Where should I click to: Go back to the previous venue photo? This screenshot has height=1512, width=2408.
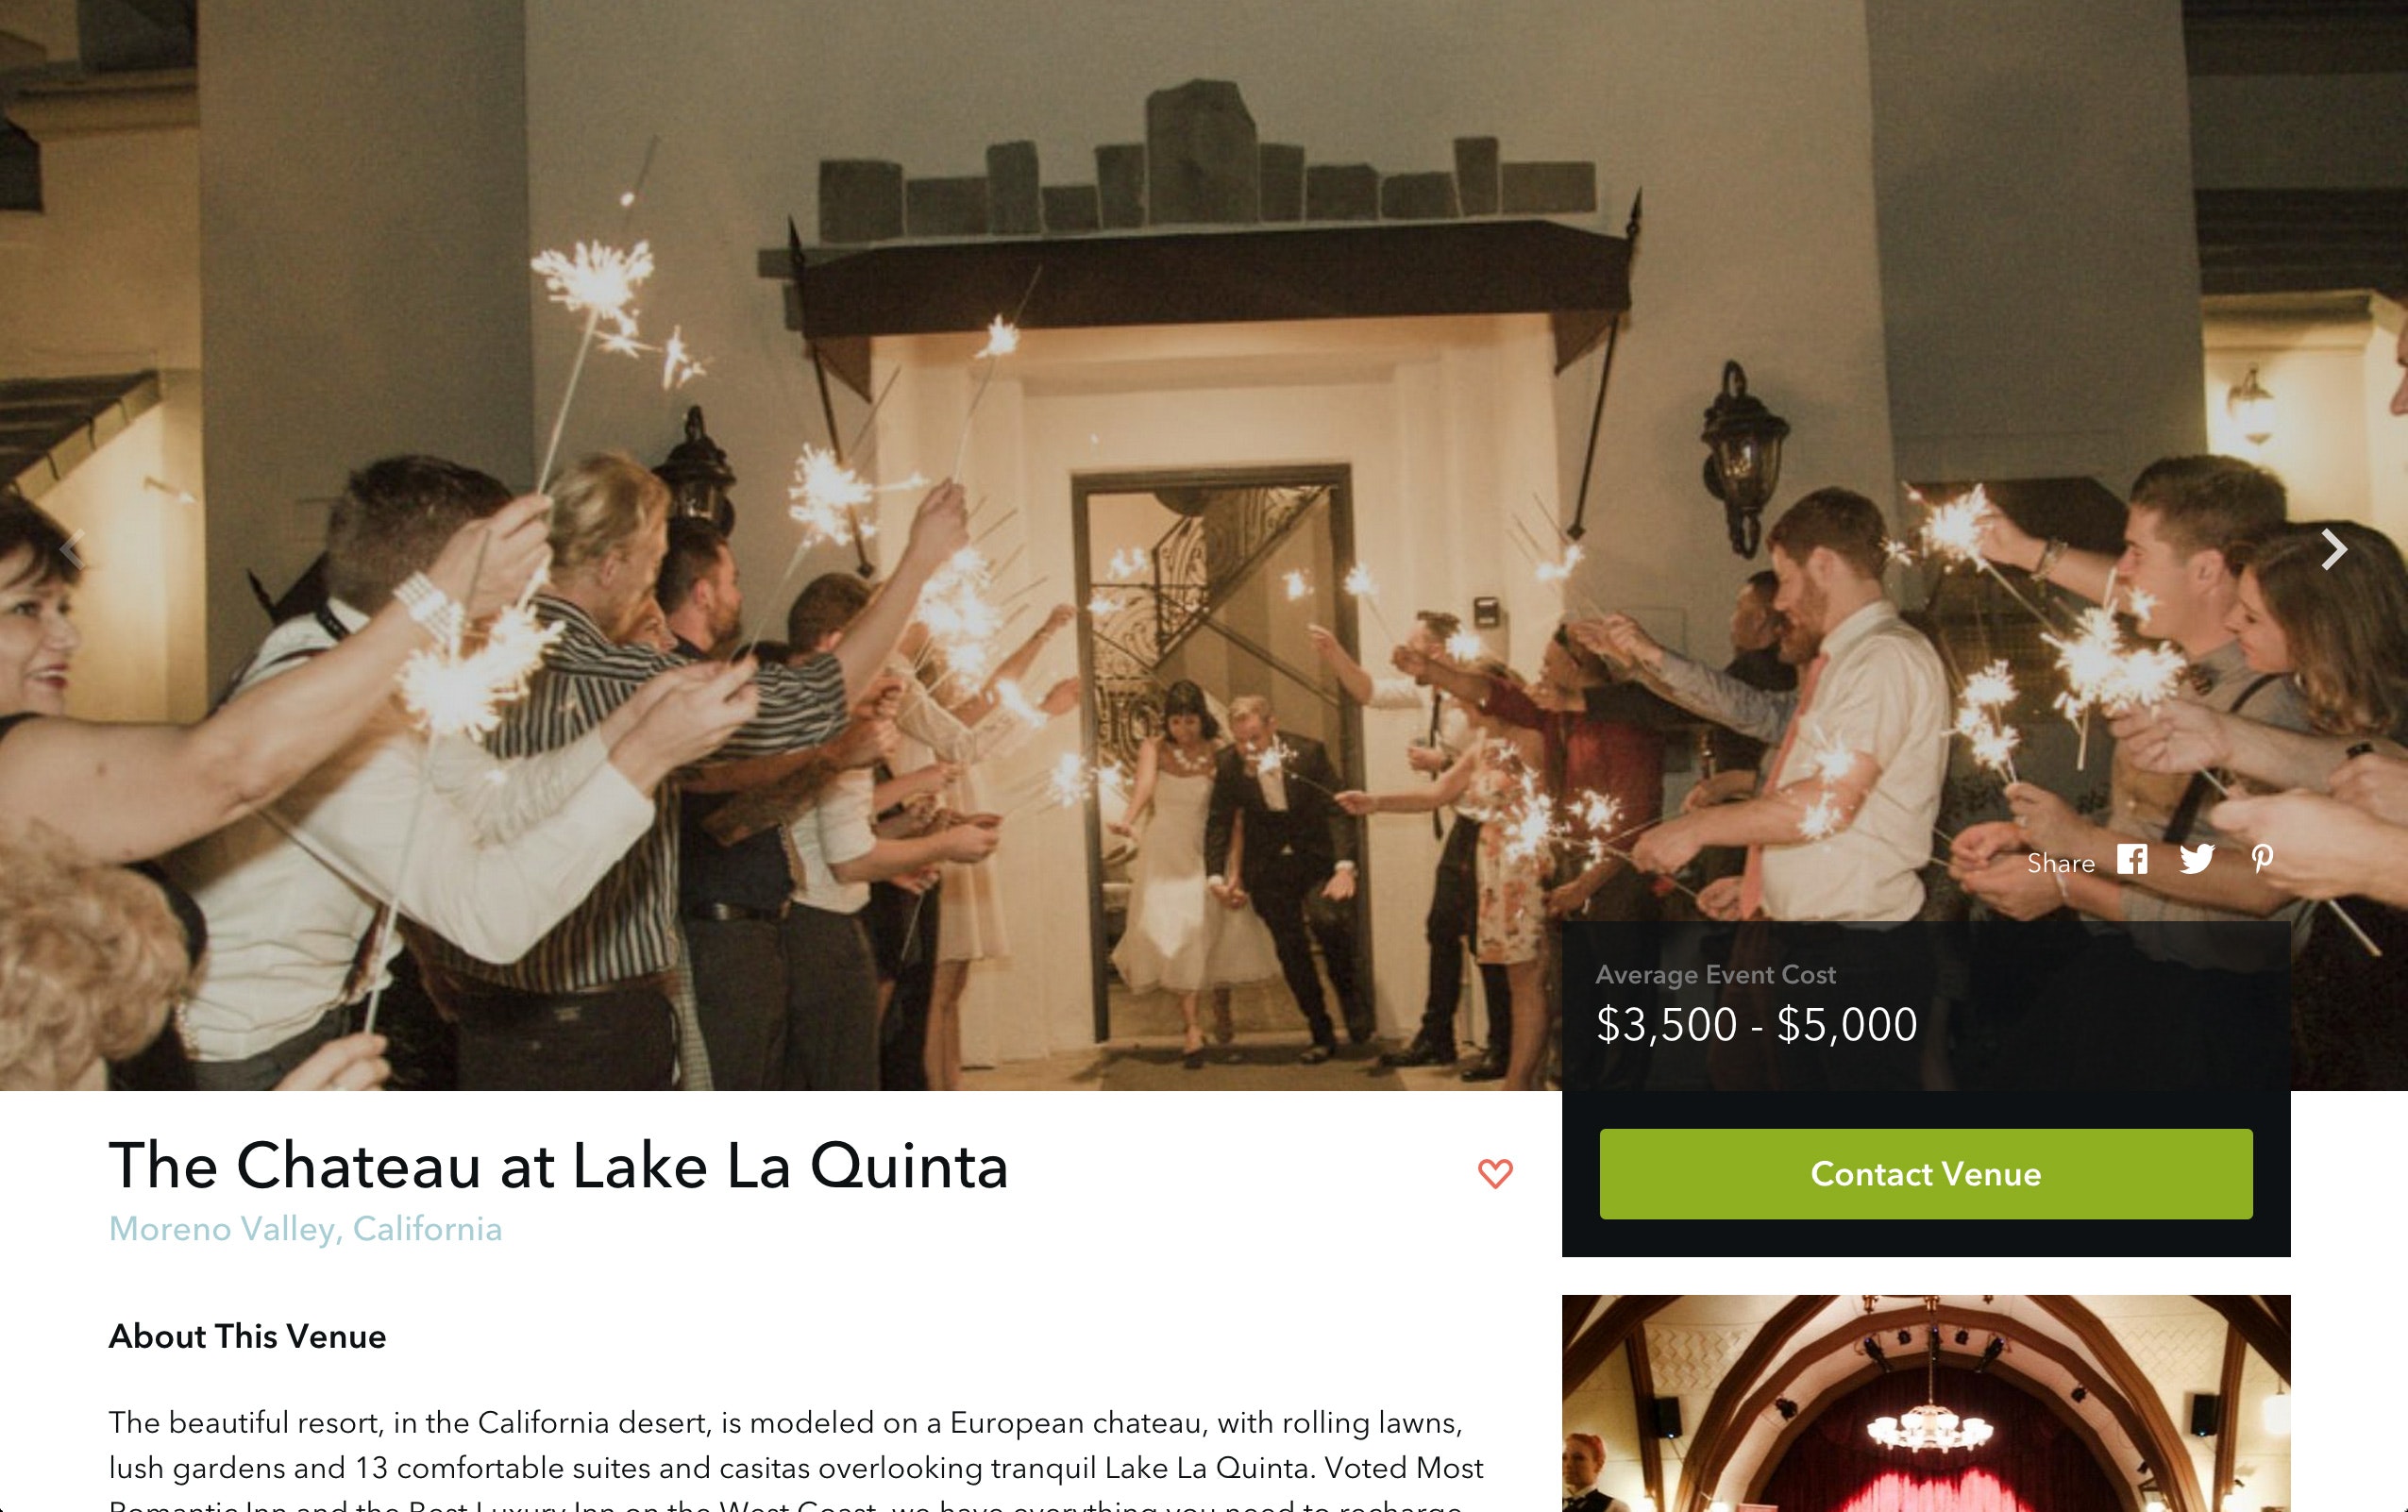point(73,549)
